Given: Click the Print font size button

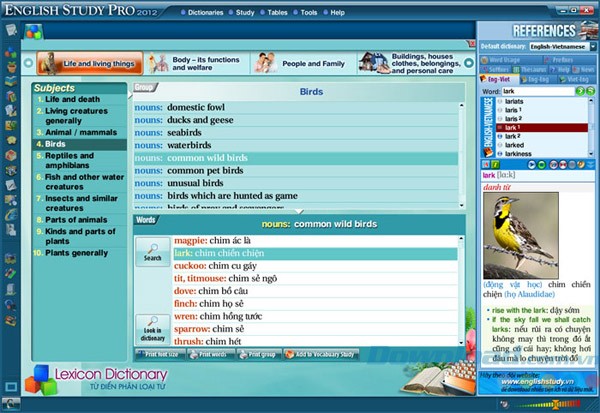Looking at the screenshot, I should [x=160, y=354].
